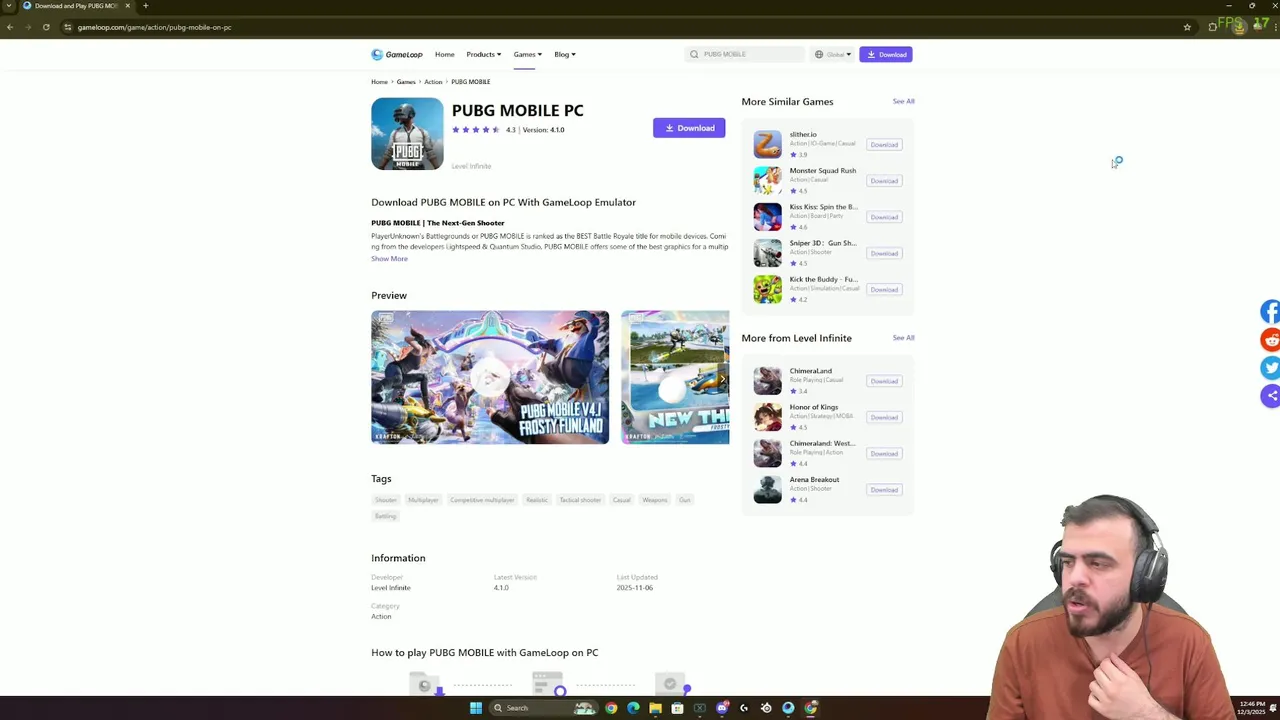Expand the Blog dropdown menu

565,54
